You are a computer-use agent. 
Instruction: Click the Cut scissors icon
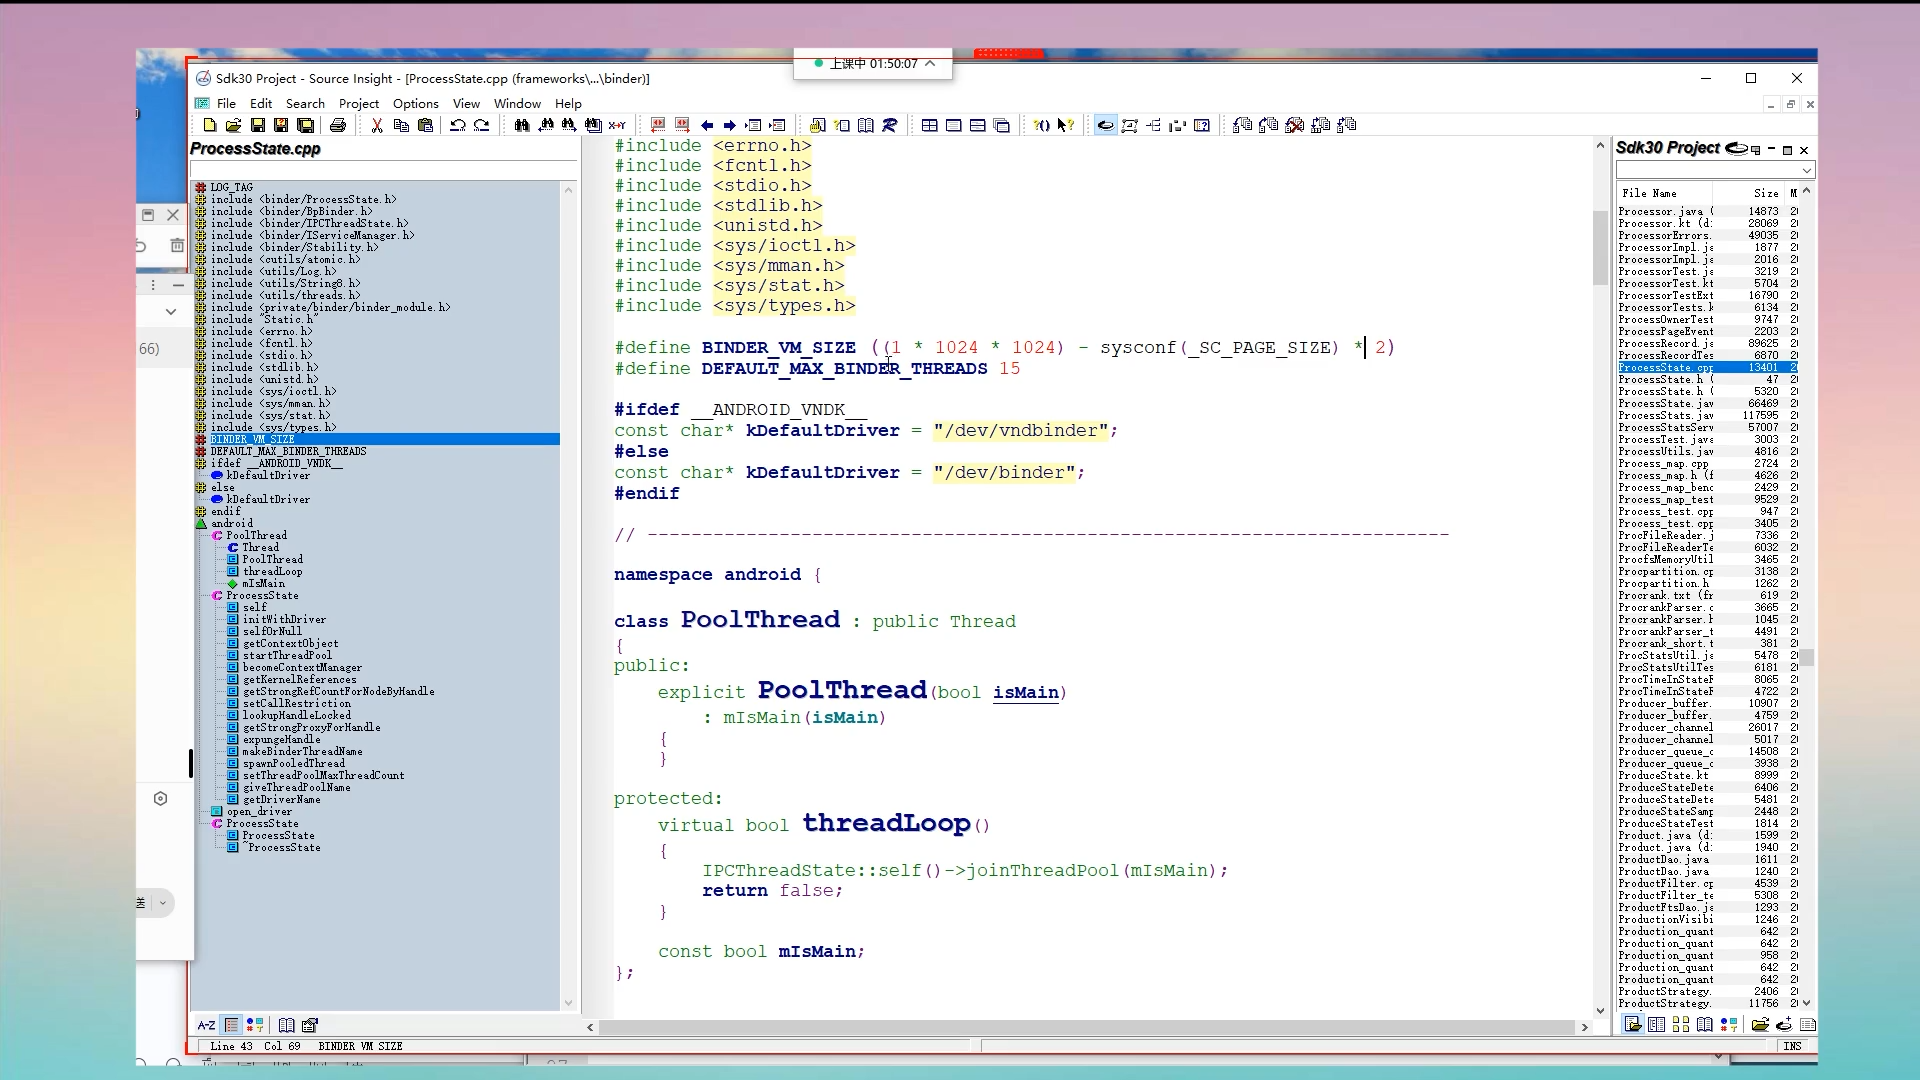tap(377, 125)
